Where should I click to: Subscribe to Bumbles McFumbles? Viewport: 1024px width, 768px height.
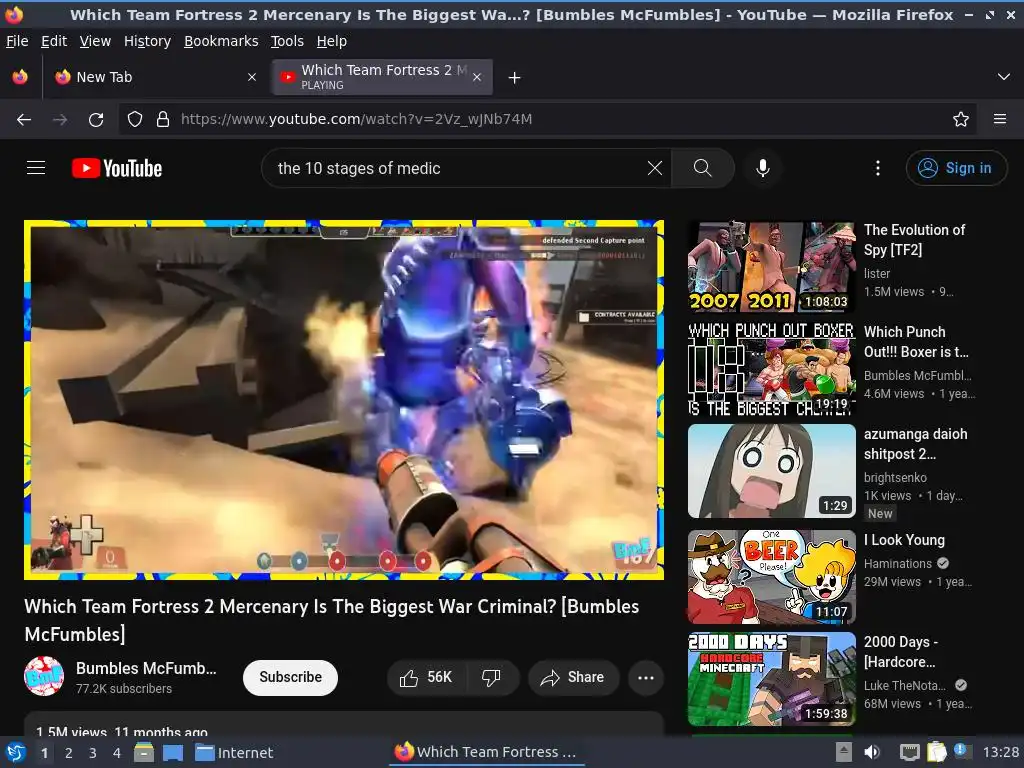click(x=291, y=677)
